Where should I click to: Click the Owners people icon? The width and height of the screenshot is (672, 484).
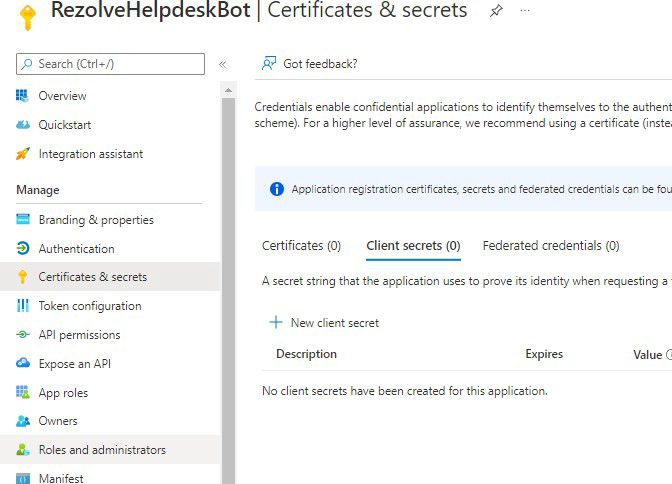23,421
